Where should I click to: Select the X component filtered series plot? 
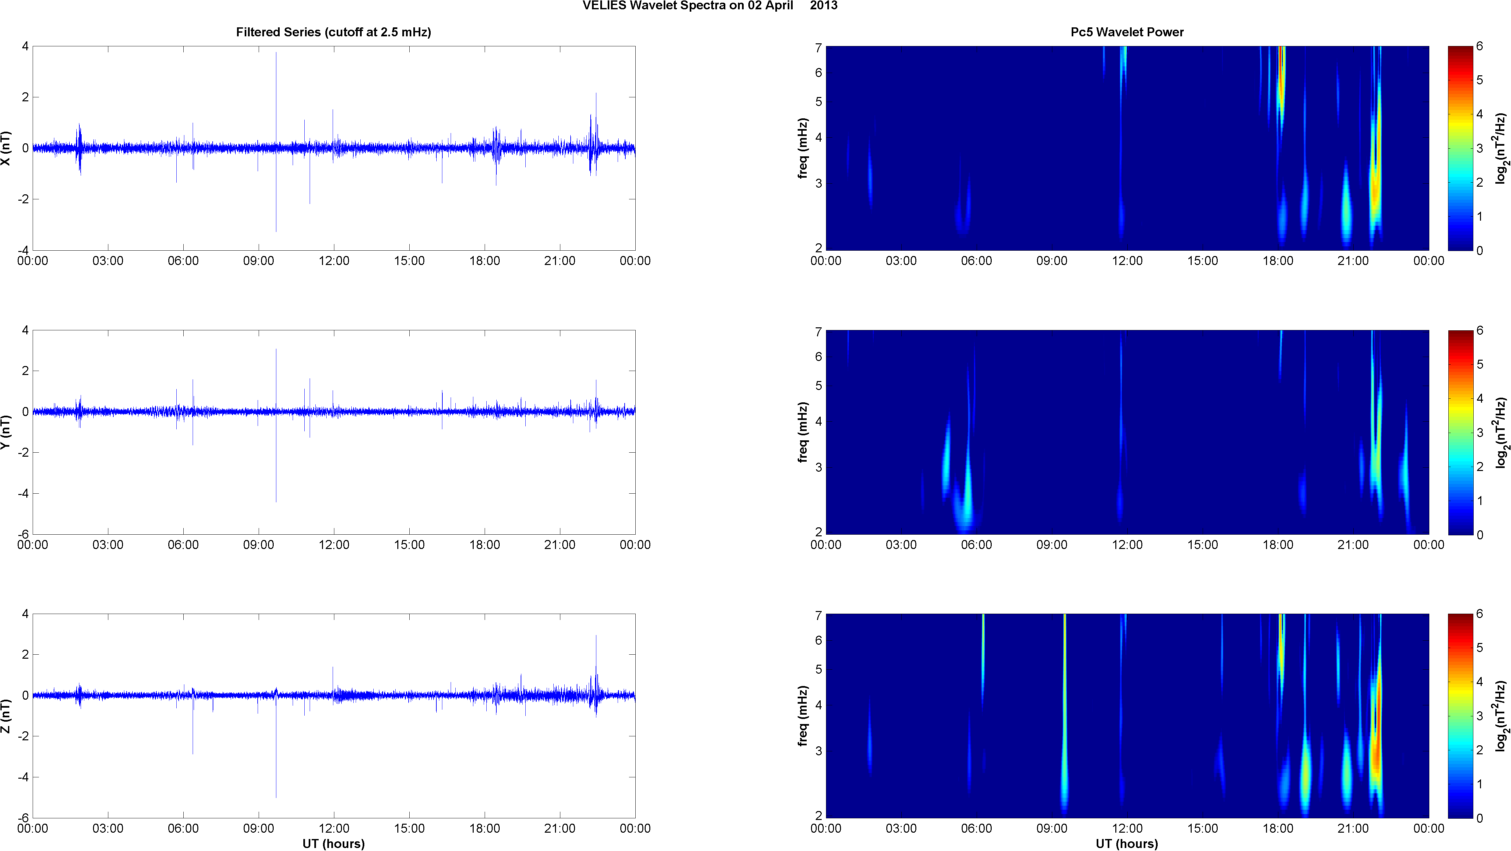334,148
